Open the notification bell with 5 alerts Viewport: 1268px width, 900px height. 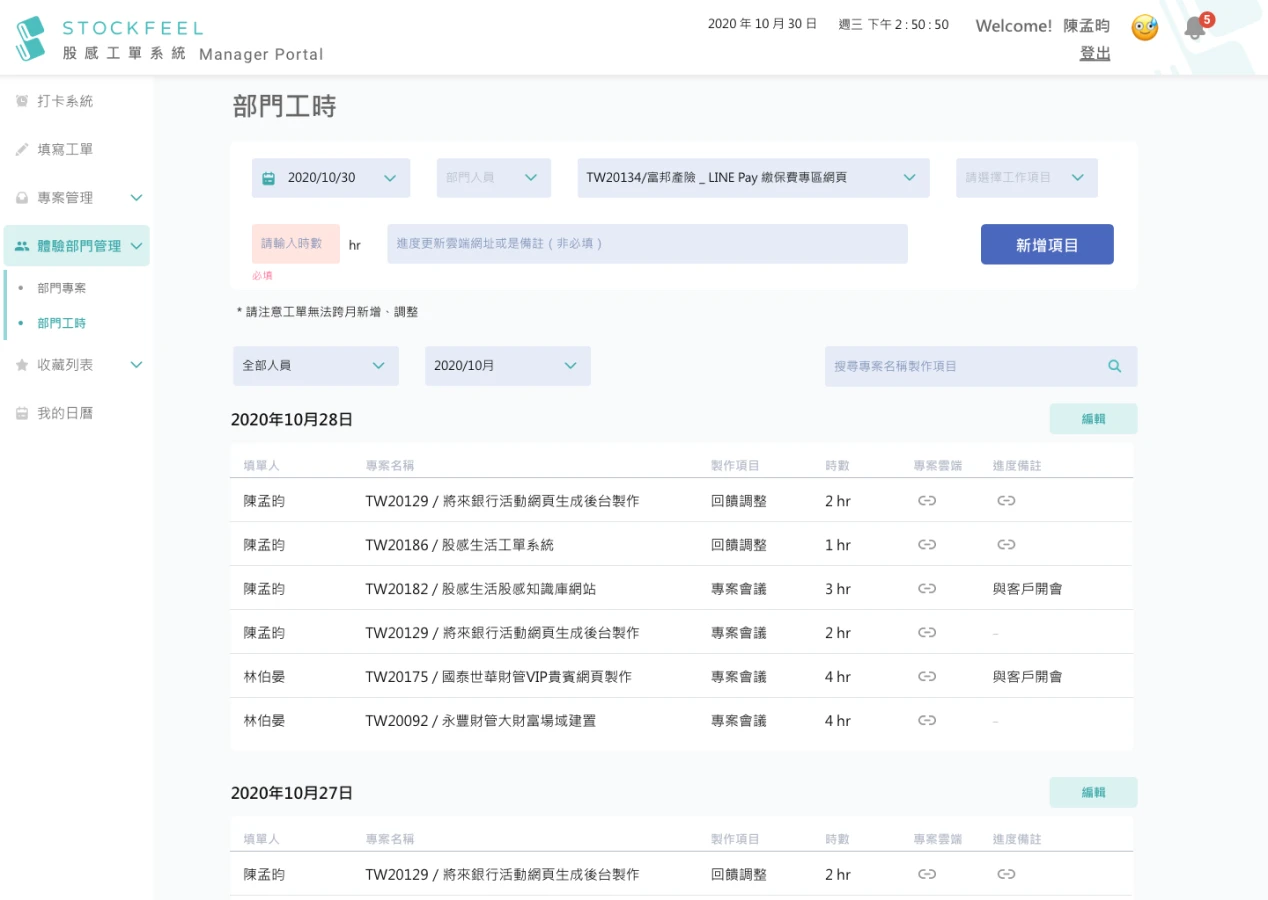[x=1195, y=27]
